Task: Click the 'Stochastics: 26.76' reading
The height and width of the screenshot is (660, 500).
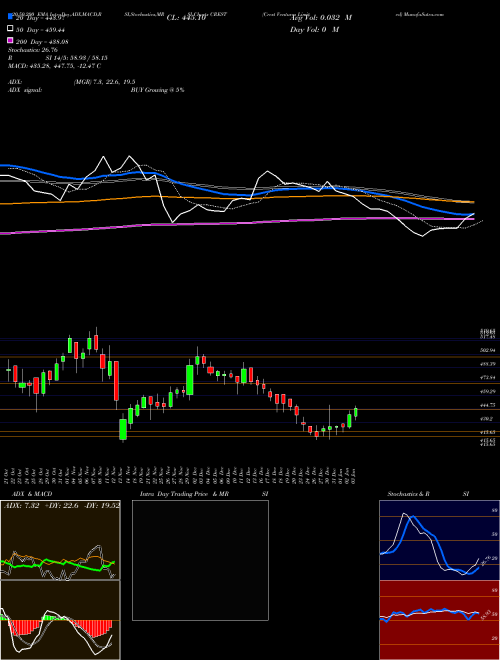Action: 32,50
